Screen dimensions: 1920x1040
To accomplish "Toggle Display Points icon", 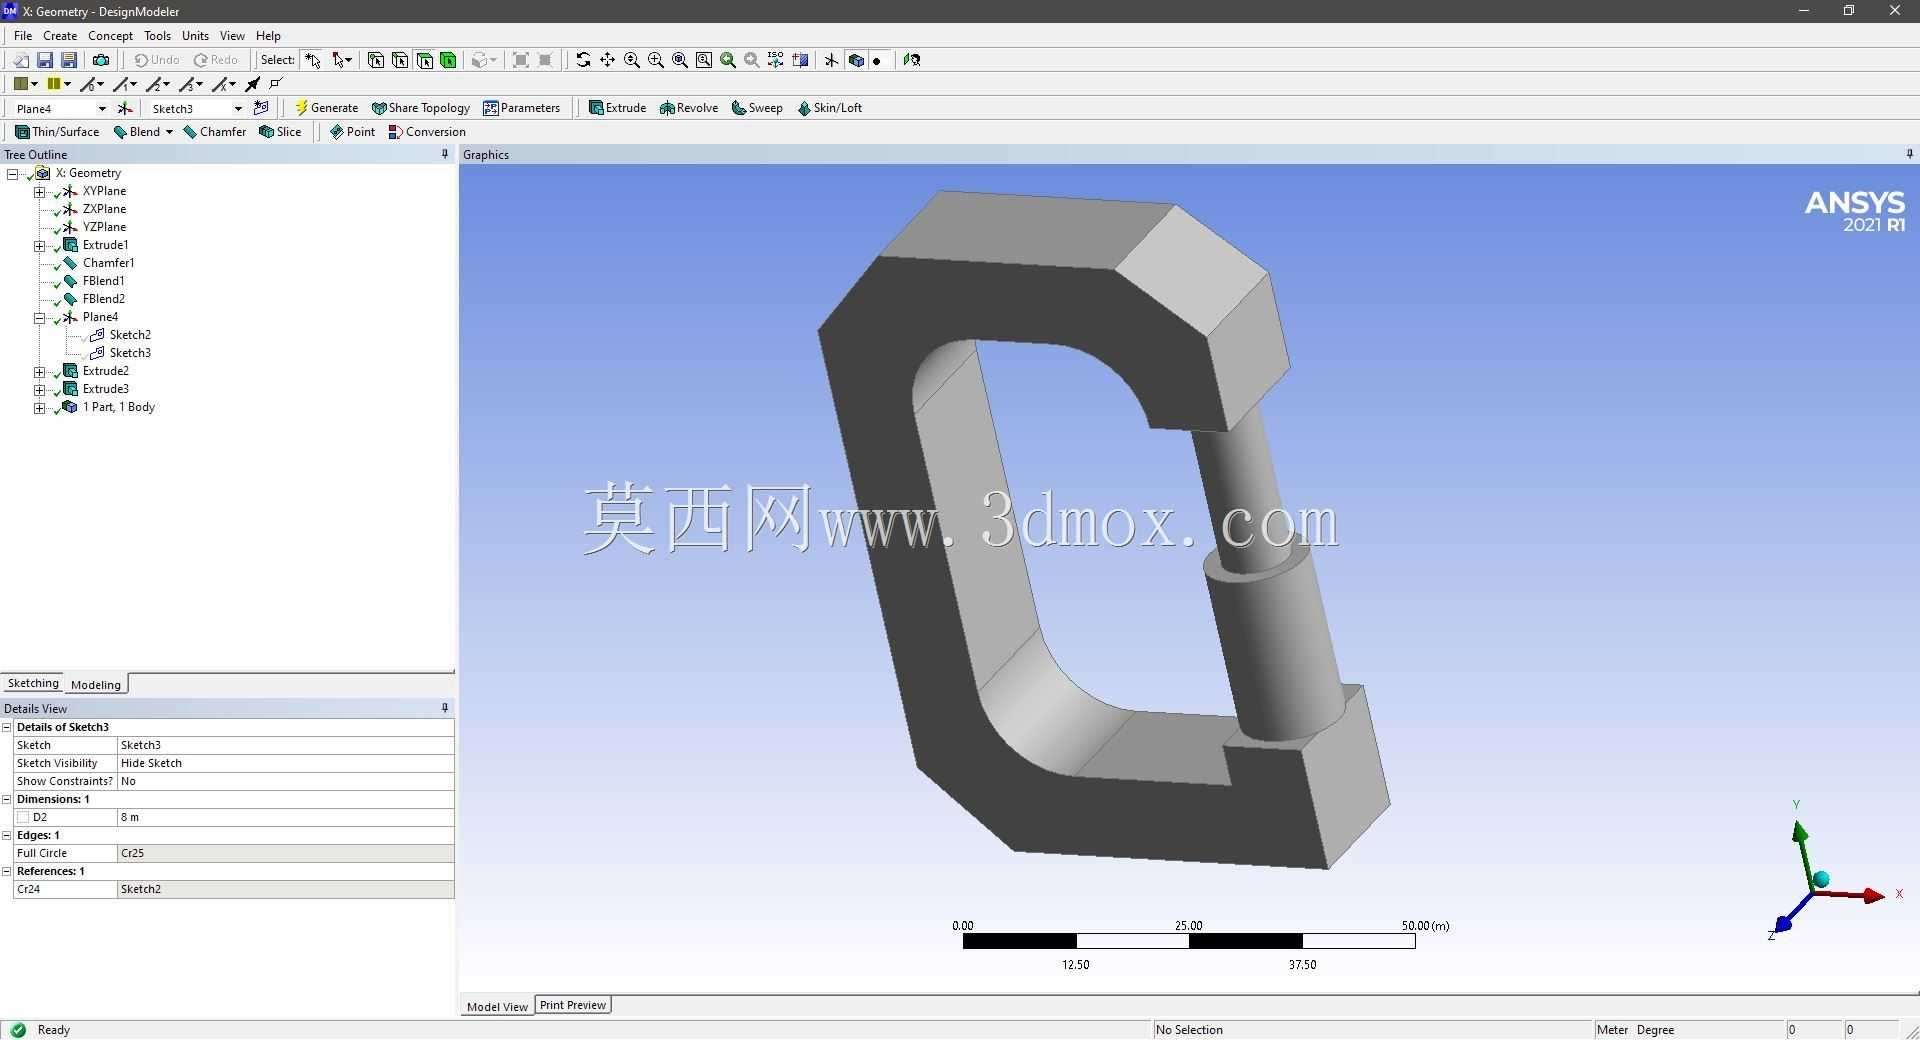I will coord(877,60).
